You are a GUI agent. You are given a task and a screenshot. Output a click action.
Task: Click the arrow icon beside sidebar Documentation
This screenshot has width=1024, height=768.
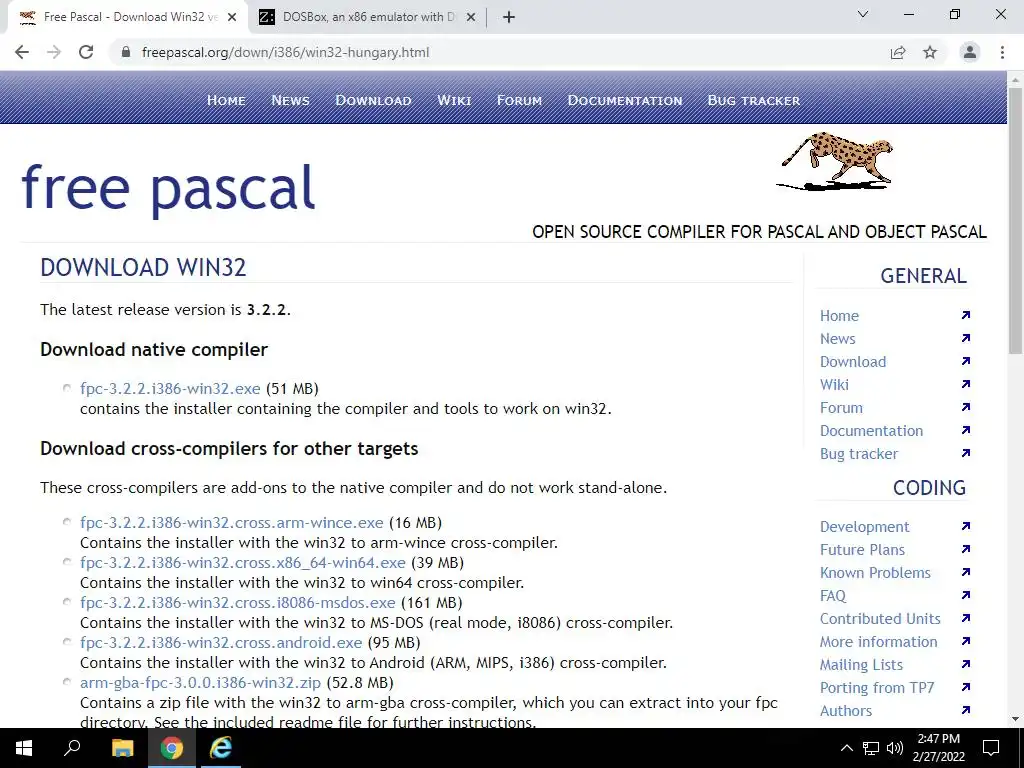click(966, 430)
